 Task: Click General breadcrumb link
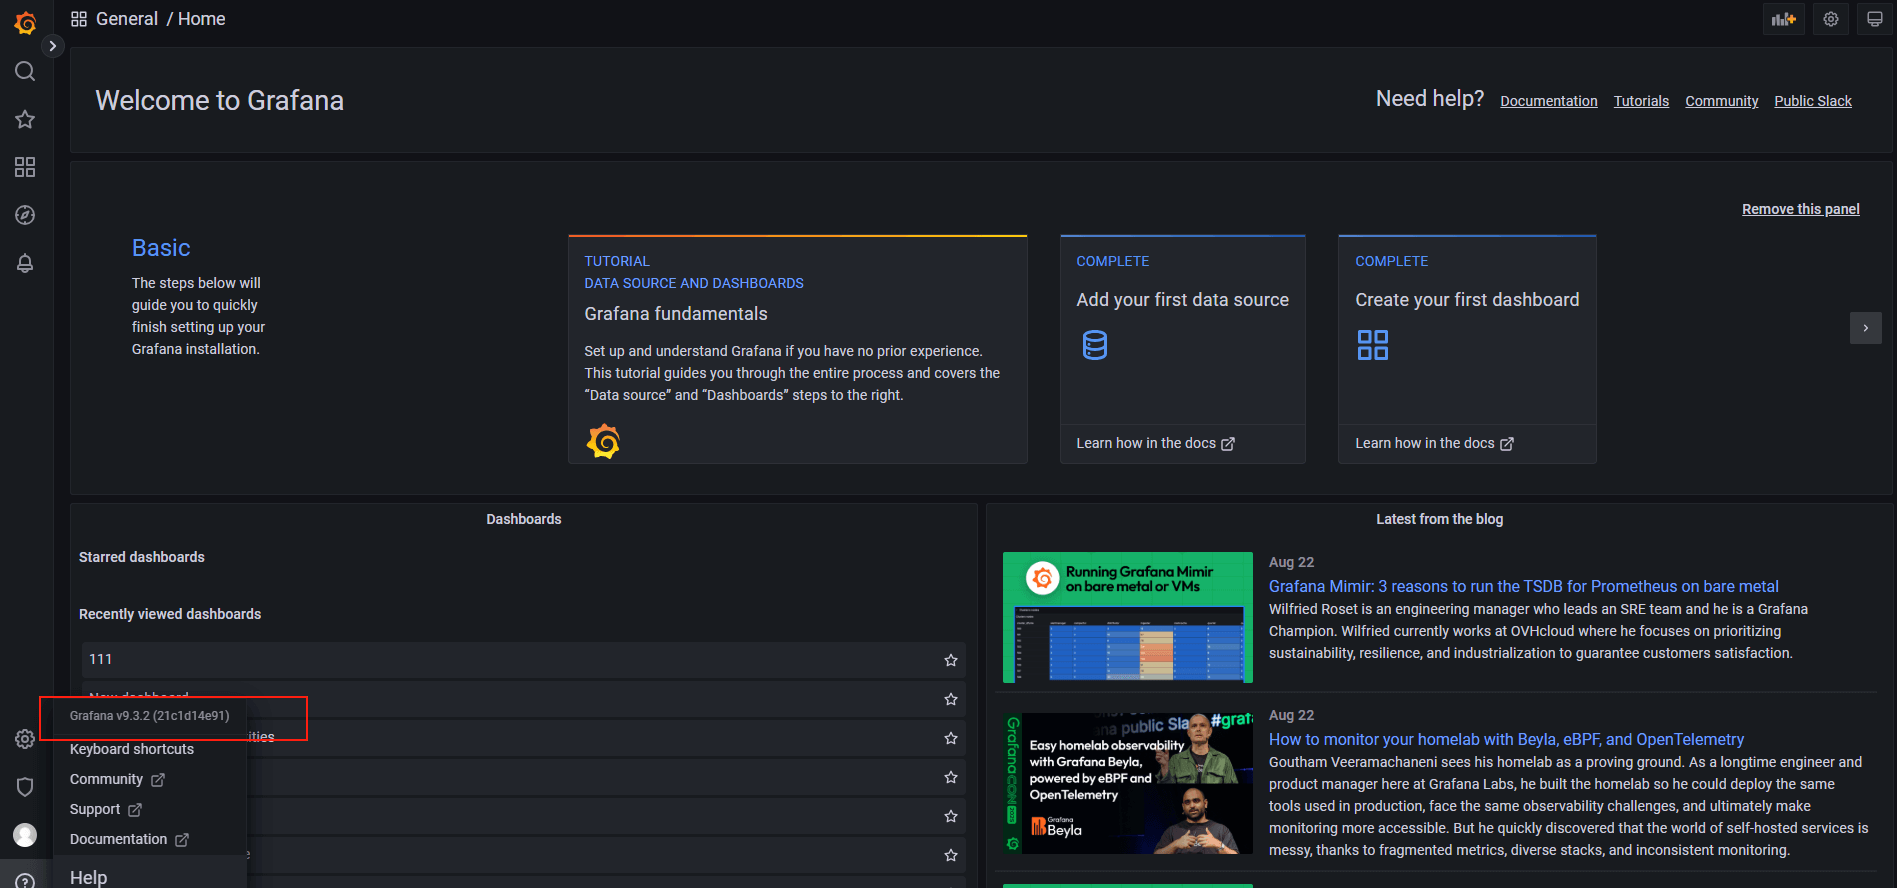click(x=127, y=19)
